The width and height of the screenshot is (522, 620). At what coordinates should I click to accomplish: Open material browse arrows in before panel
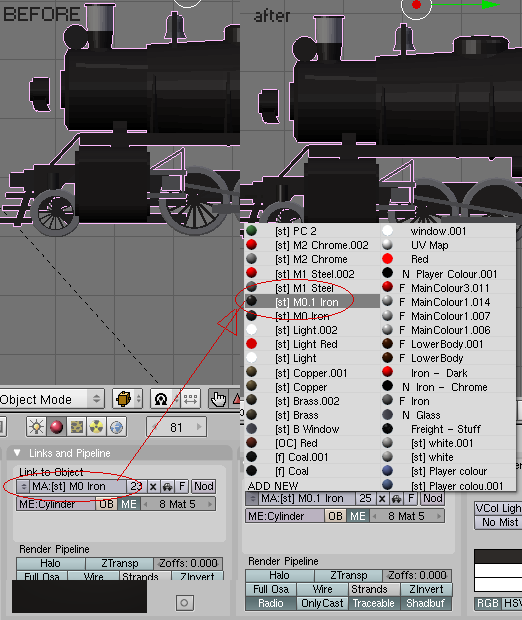[24, 486]
